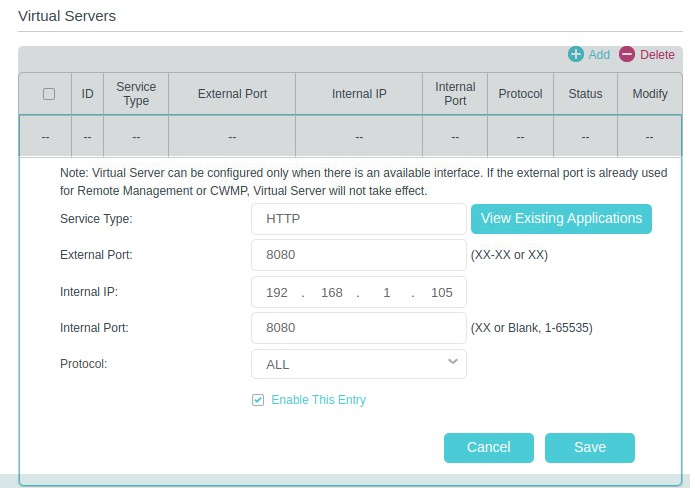Tick the select-all checkbox in table header
The height and width of the screenshot is (488, 690).
[48, 94]
